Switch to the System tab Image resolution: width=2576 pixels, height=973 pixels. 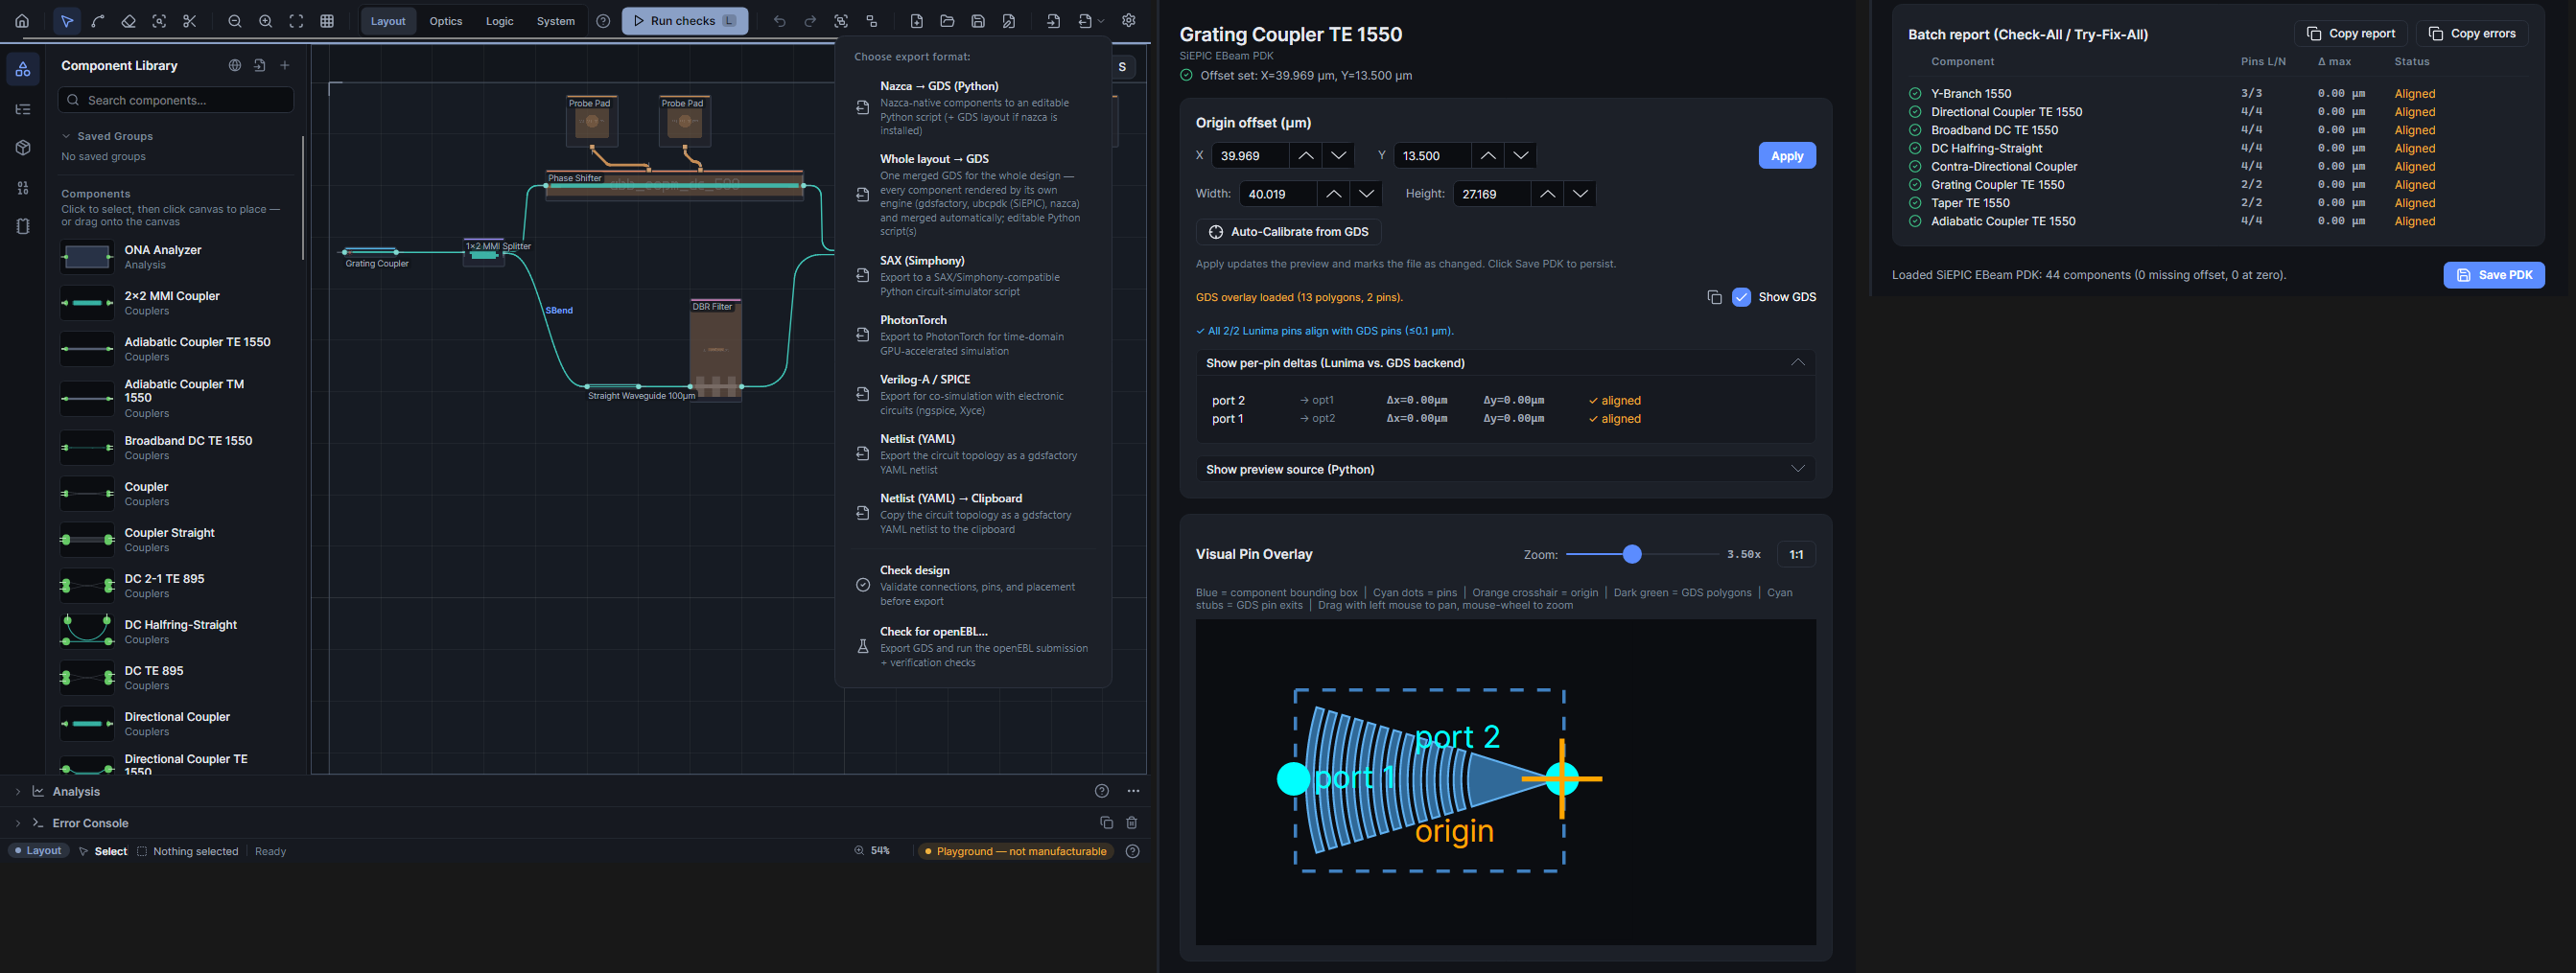click(x=556, y=21)
